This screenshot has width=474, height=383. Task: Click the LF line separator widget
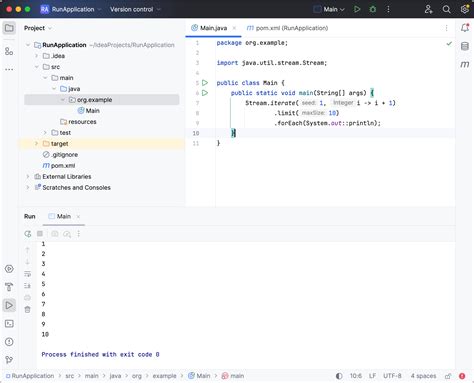coord(372,376)
